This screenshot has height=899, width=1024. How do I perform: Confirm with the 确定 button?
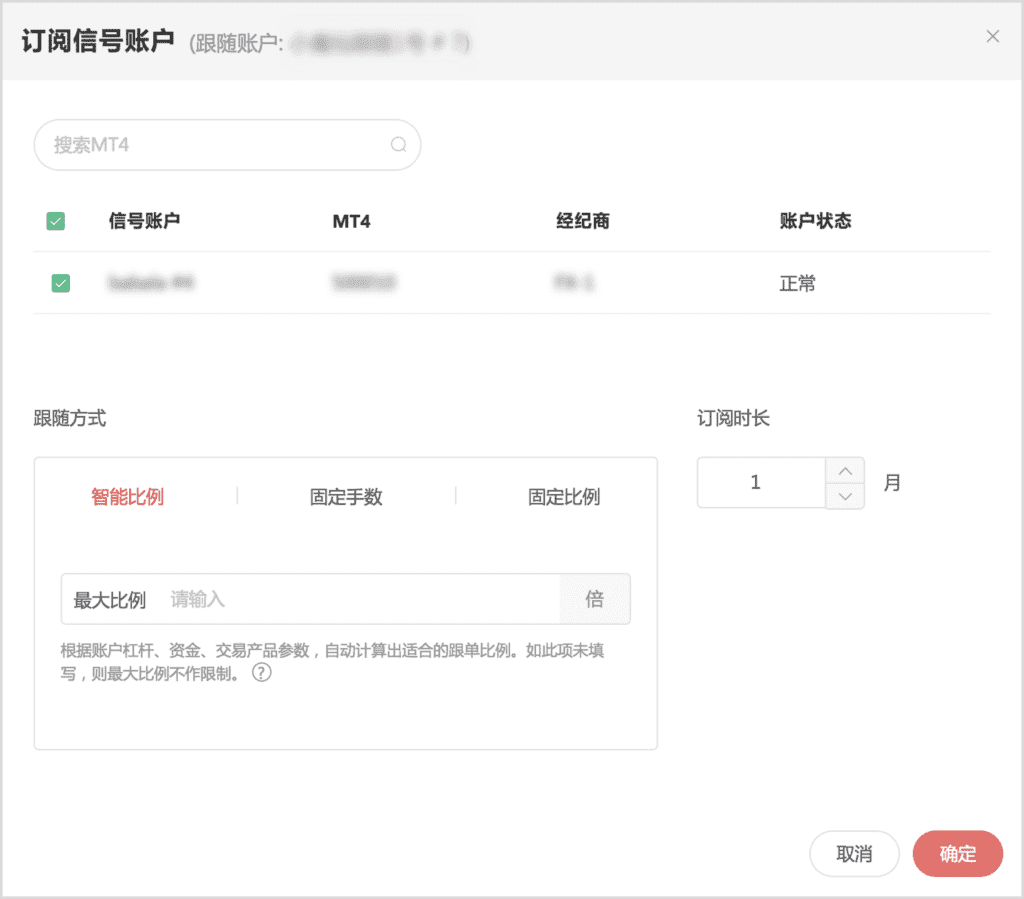pyautogui.click(x=957, y=854)
